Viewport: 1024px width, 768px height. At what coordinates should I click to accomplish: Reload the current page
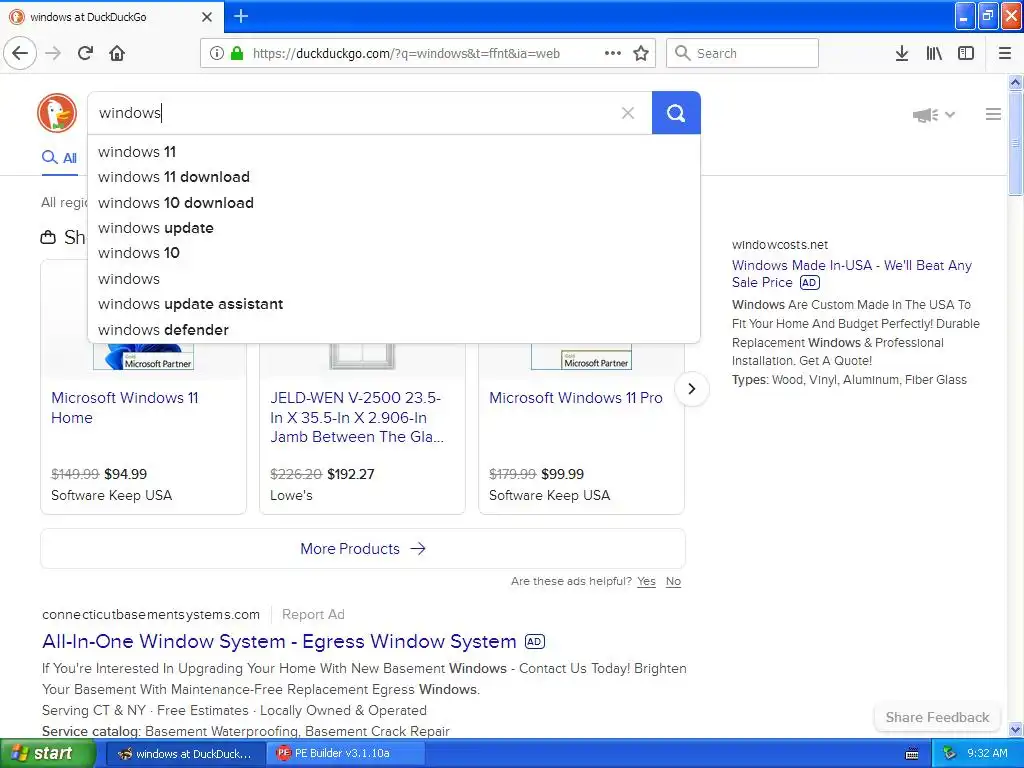click(85, 53)
